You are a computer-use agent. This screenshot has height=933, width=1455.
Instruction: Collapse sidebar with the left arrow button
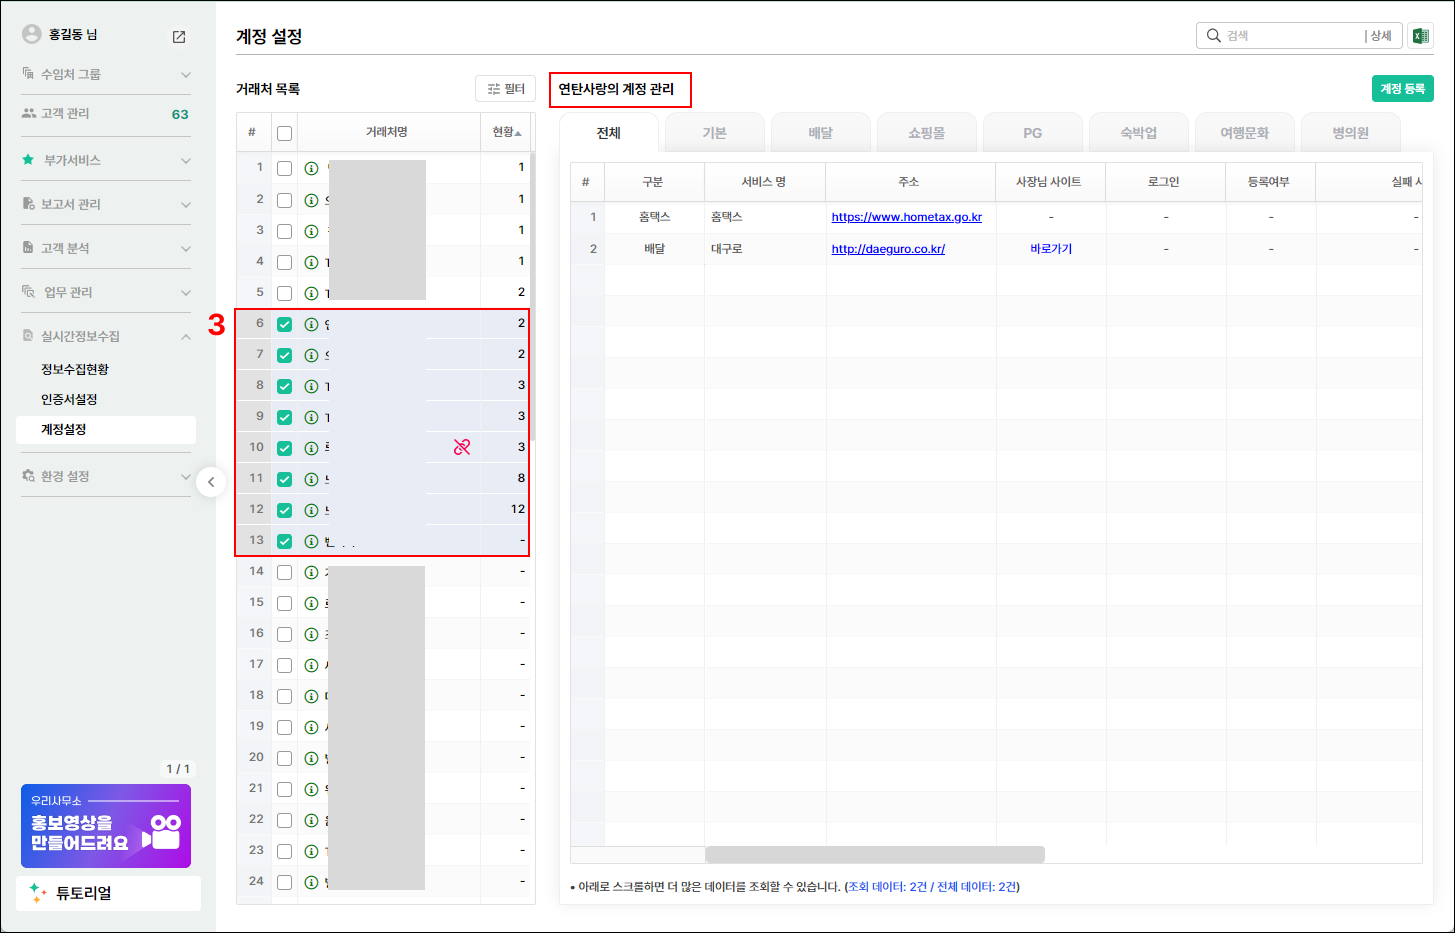pos(210,482)
